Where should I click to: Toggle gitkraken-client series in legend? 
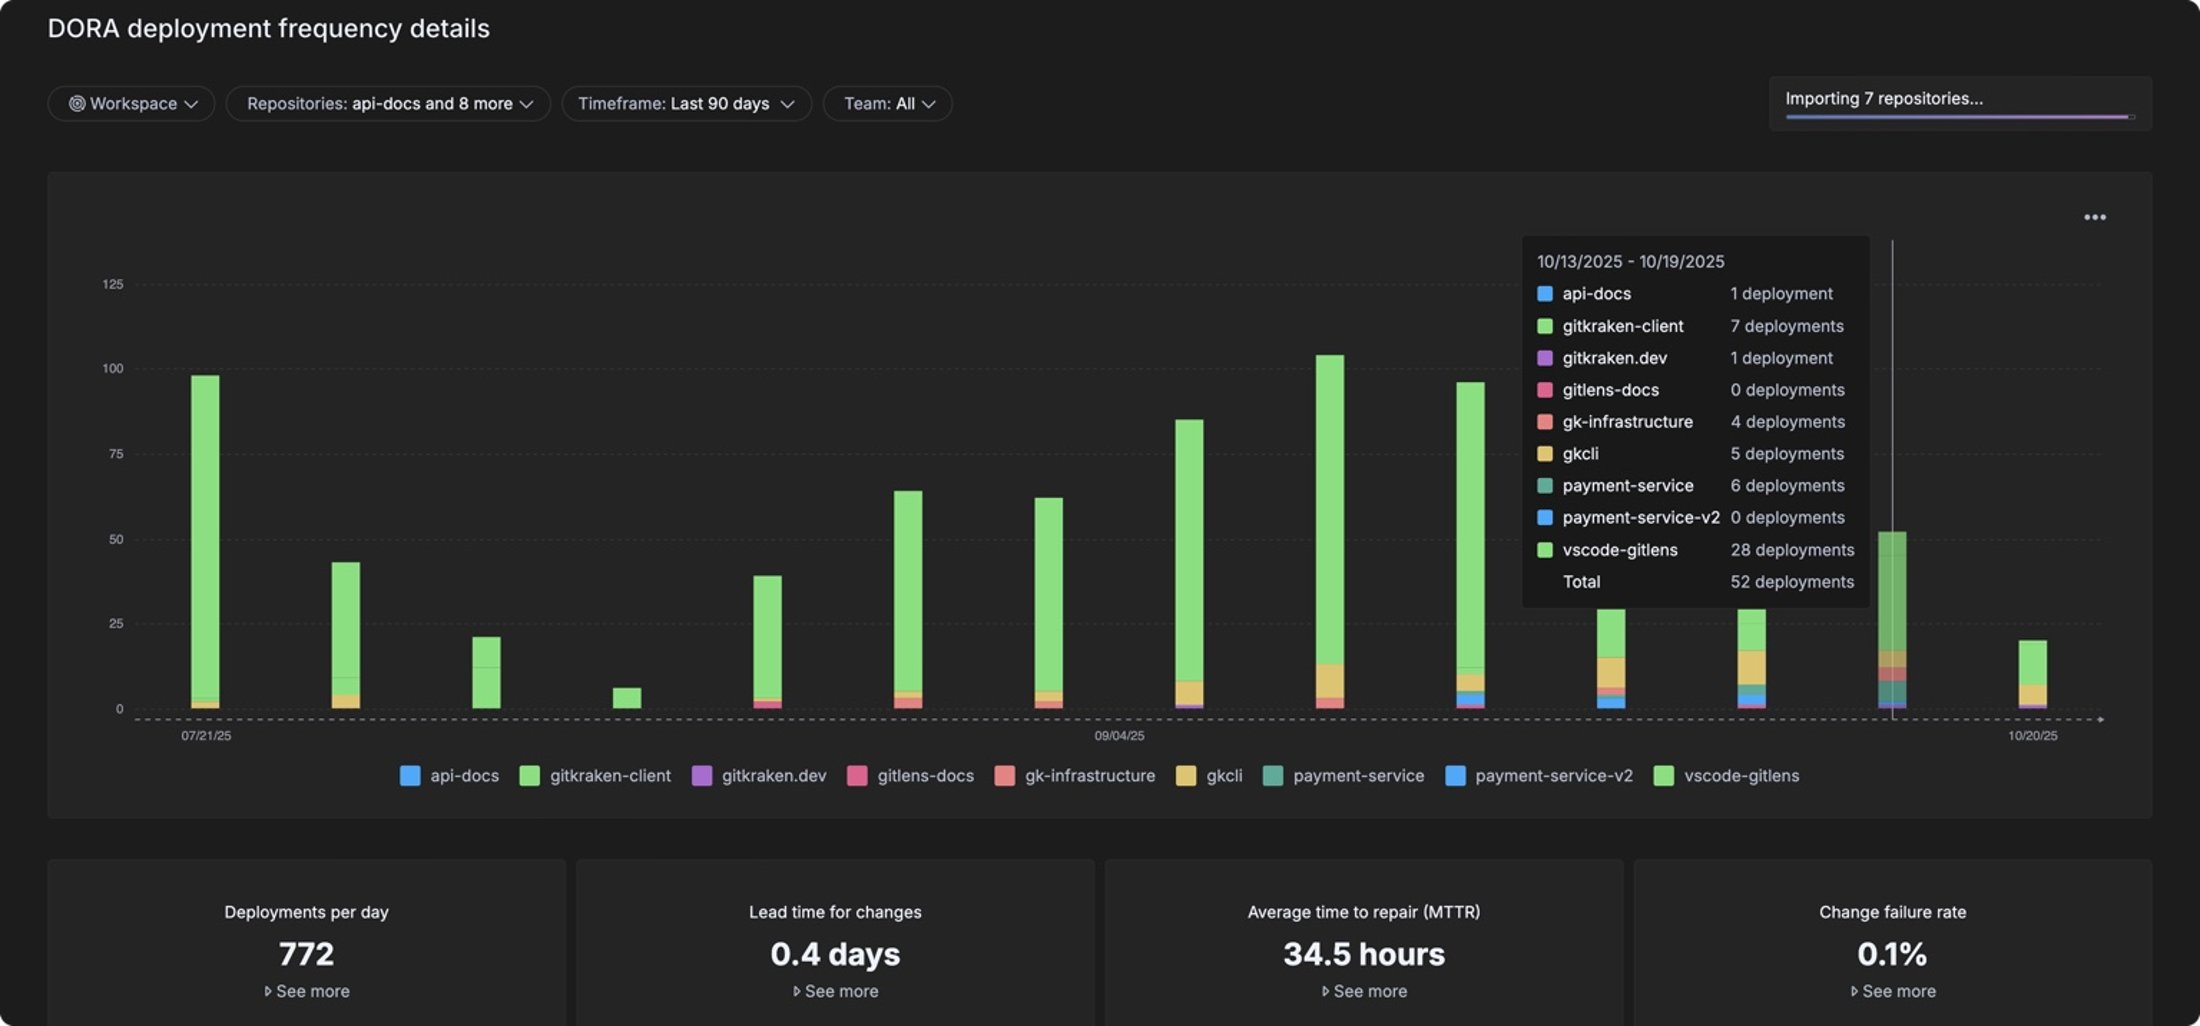(x=530, y=776)
